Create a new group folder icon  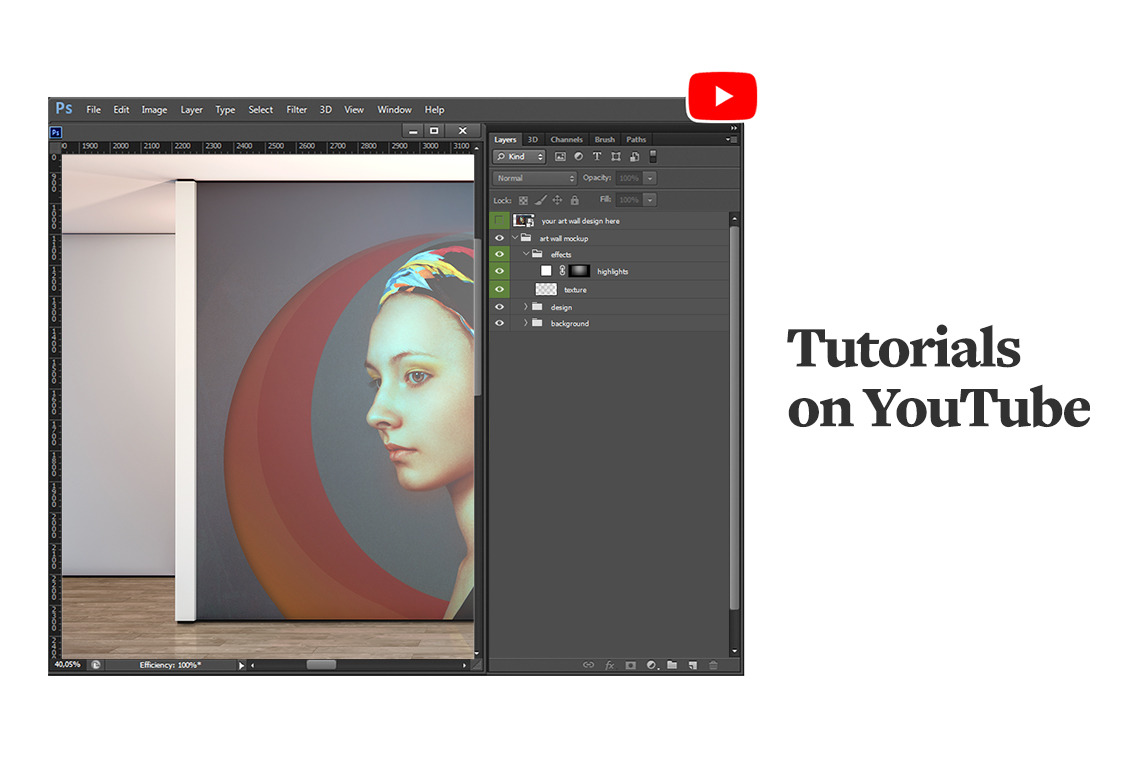click(672, 665)
